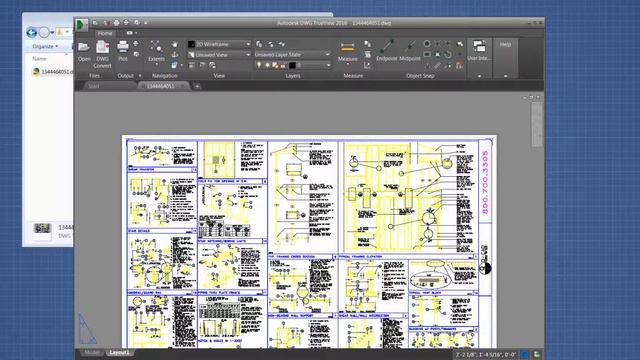Click the black layer color swatch
640x360 pixels.
292,65
